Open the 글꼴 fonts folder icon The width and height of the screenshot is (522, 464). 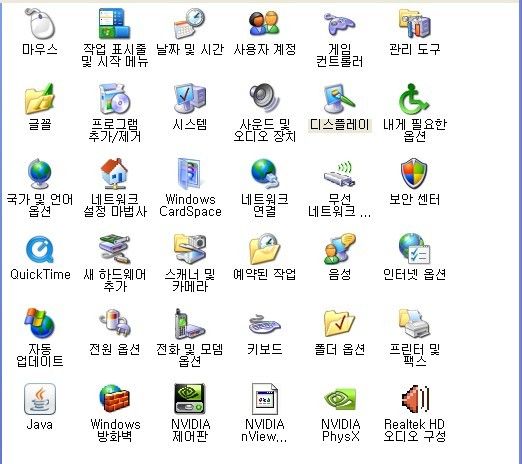pyautogui.click(x=40, y=99)
